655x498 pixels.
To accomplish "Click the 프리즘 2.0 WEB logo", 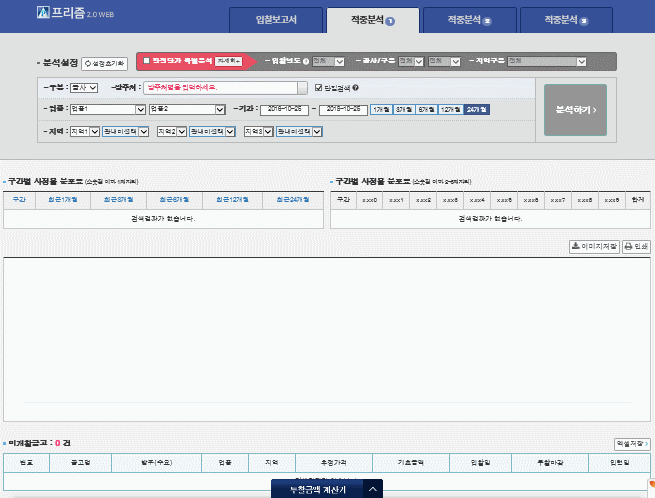I will click(75, 13).
